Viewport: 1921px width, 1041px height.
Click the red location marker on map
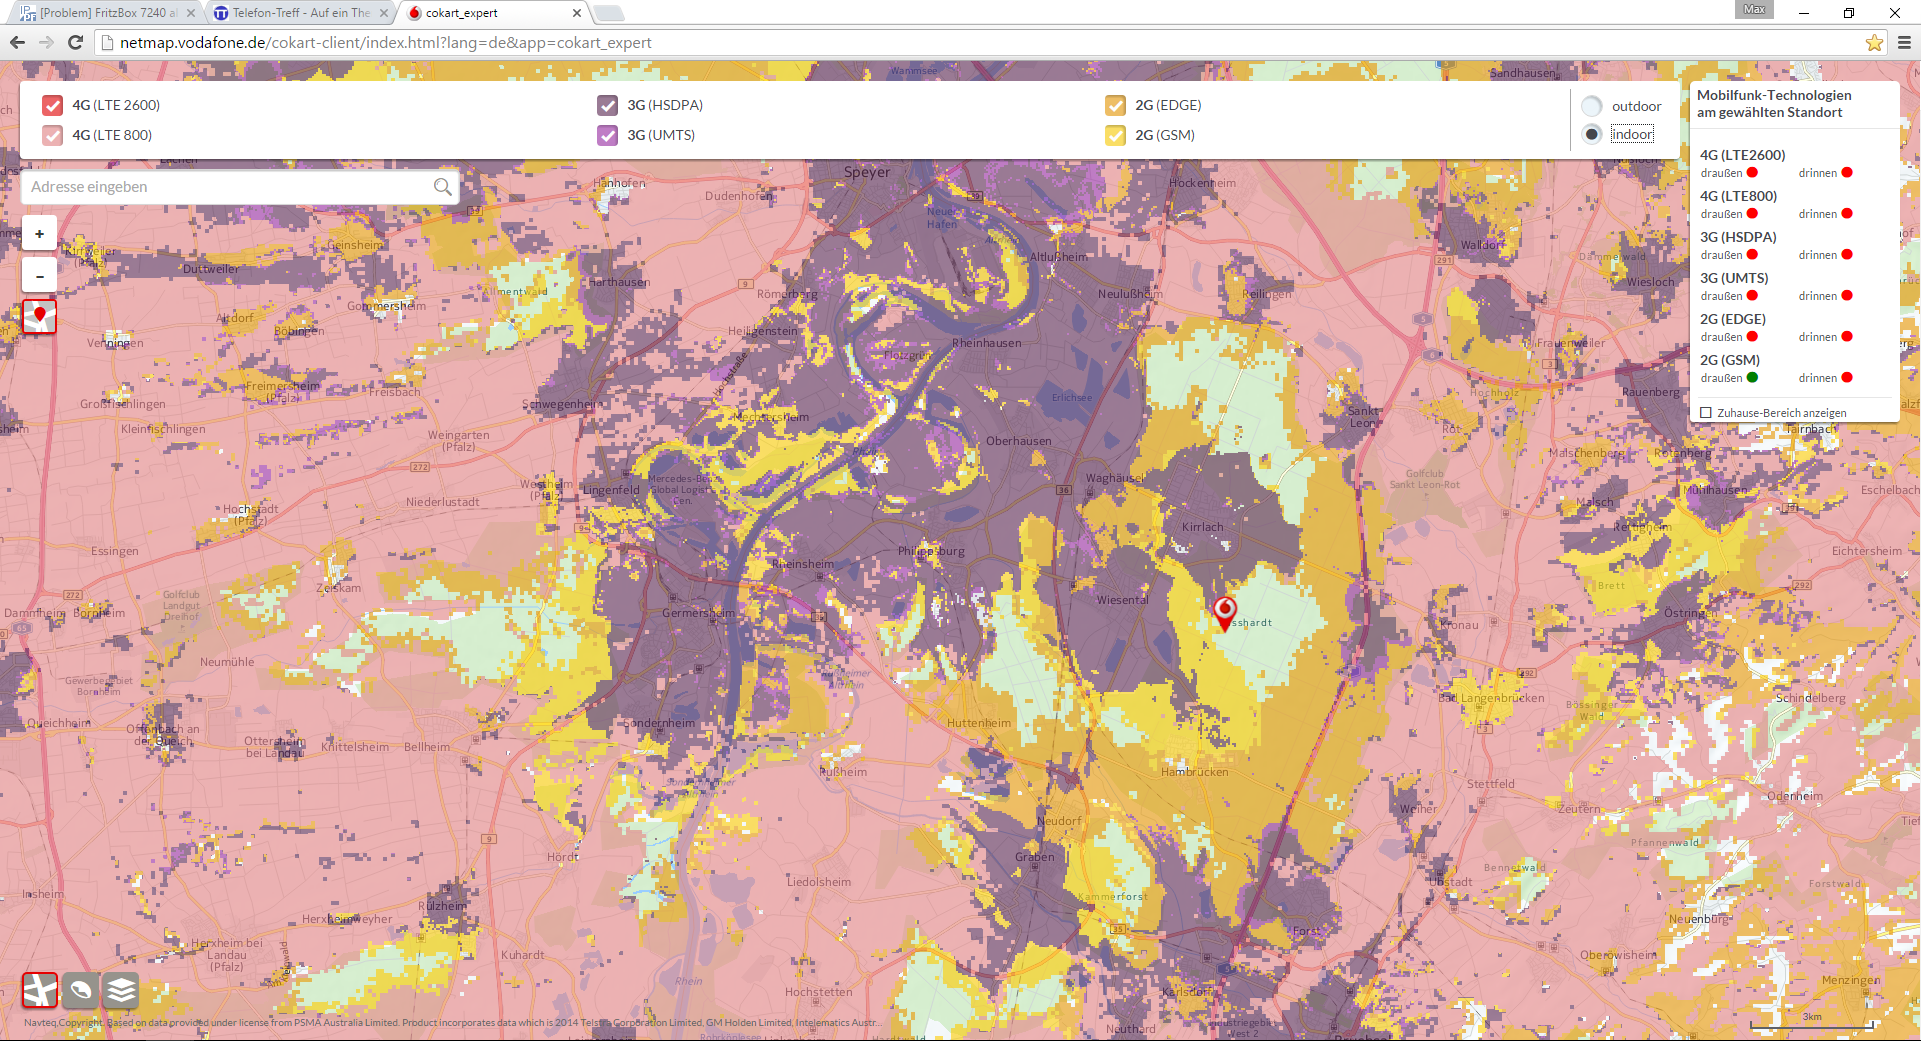[1224, 612]
